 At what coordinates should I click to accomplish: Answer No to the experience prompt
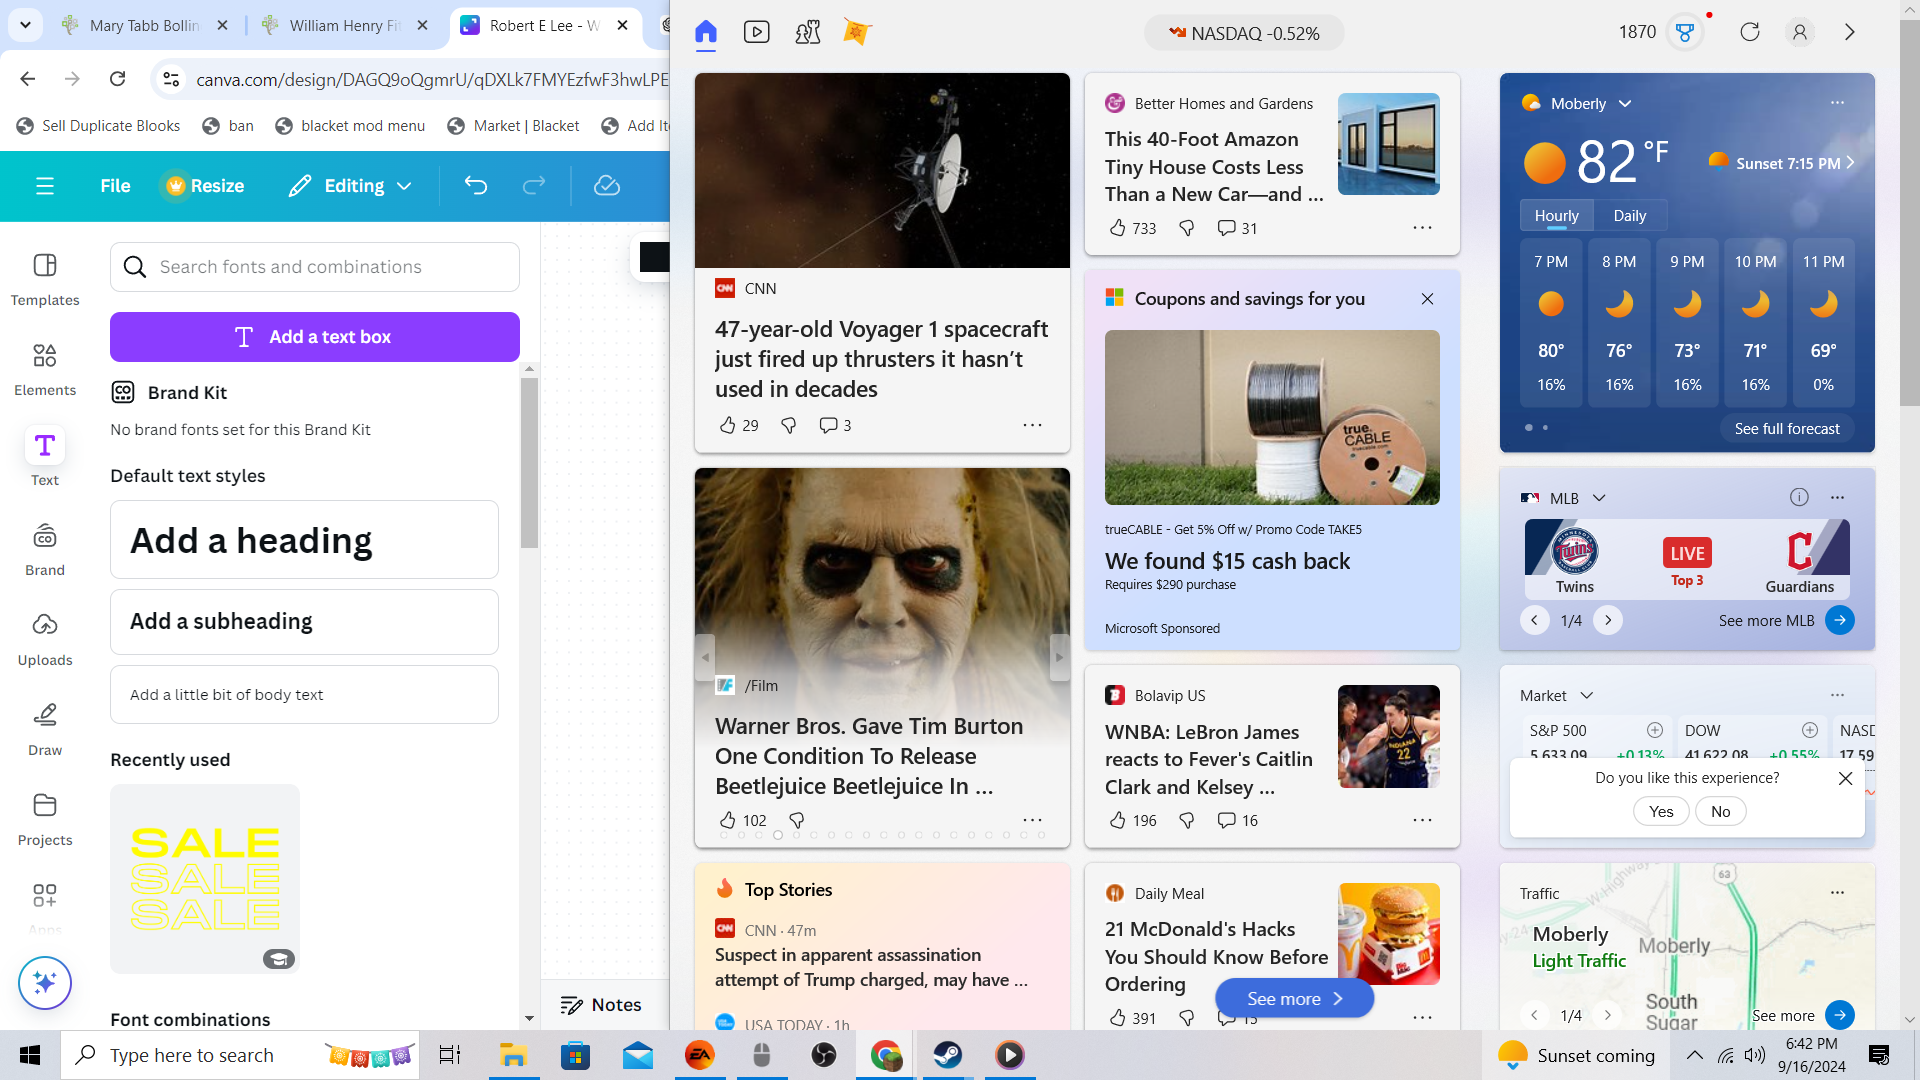(1720, 811)
